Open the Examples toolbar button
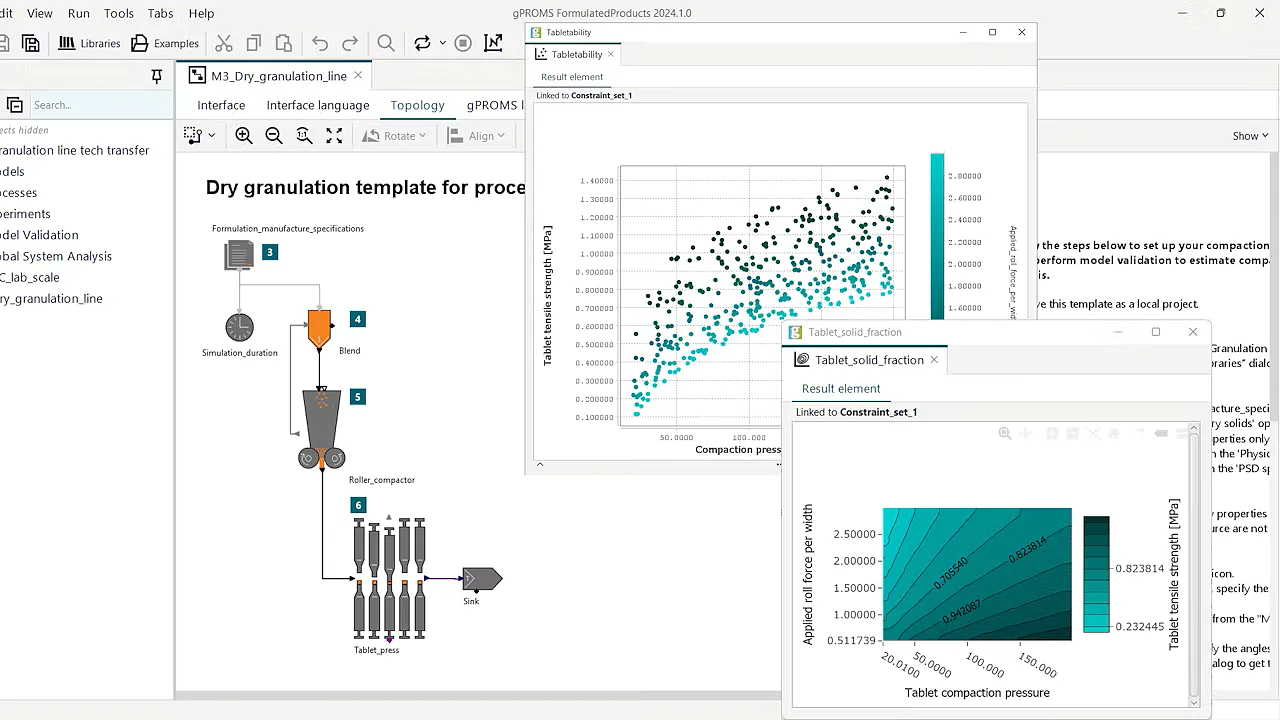This screenshot has height=720, width=1280. (x=165, y=43)
